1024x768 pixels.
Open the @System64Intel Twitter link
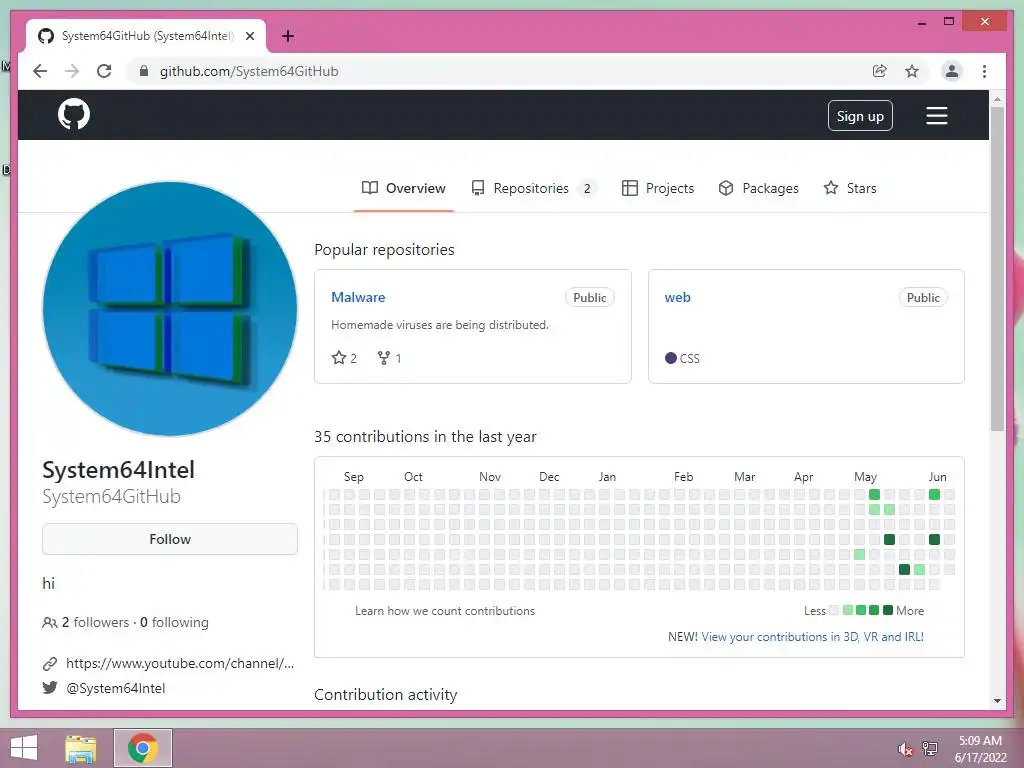116,688
